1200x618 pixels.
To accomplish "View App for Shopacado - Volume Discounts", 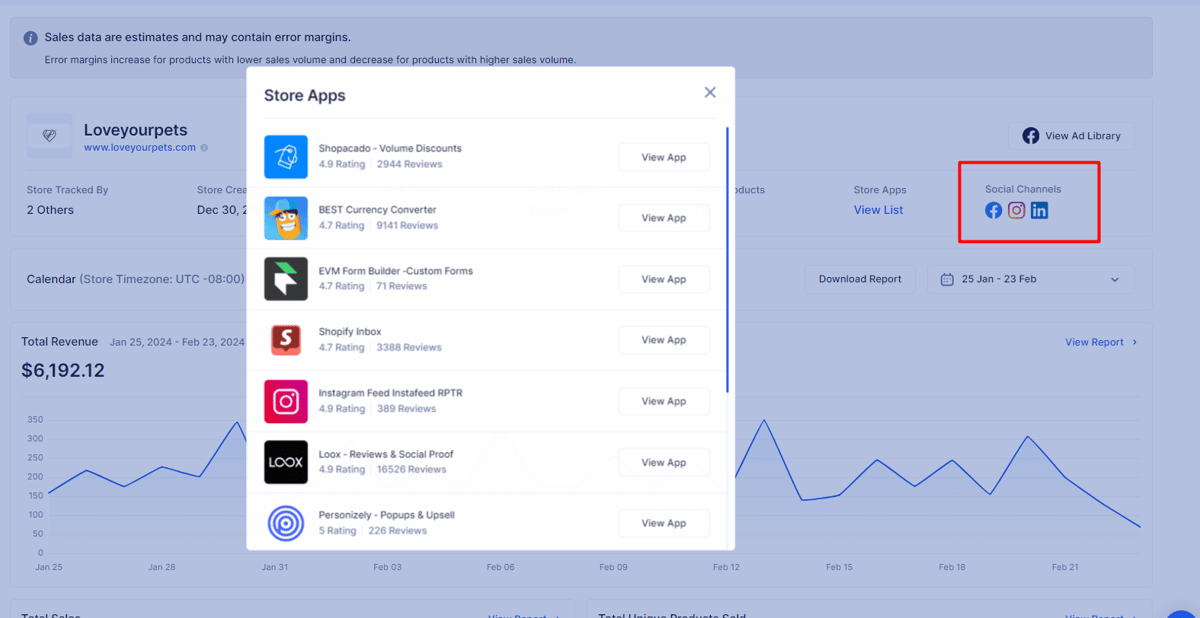I will 664,157.
